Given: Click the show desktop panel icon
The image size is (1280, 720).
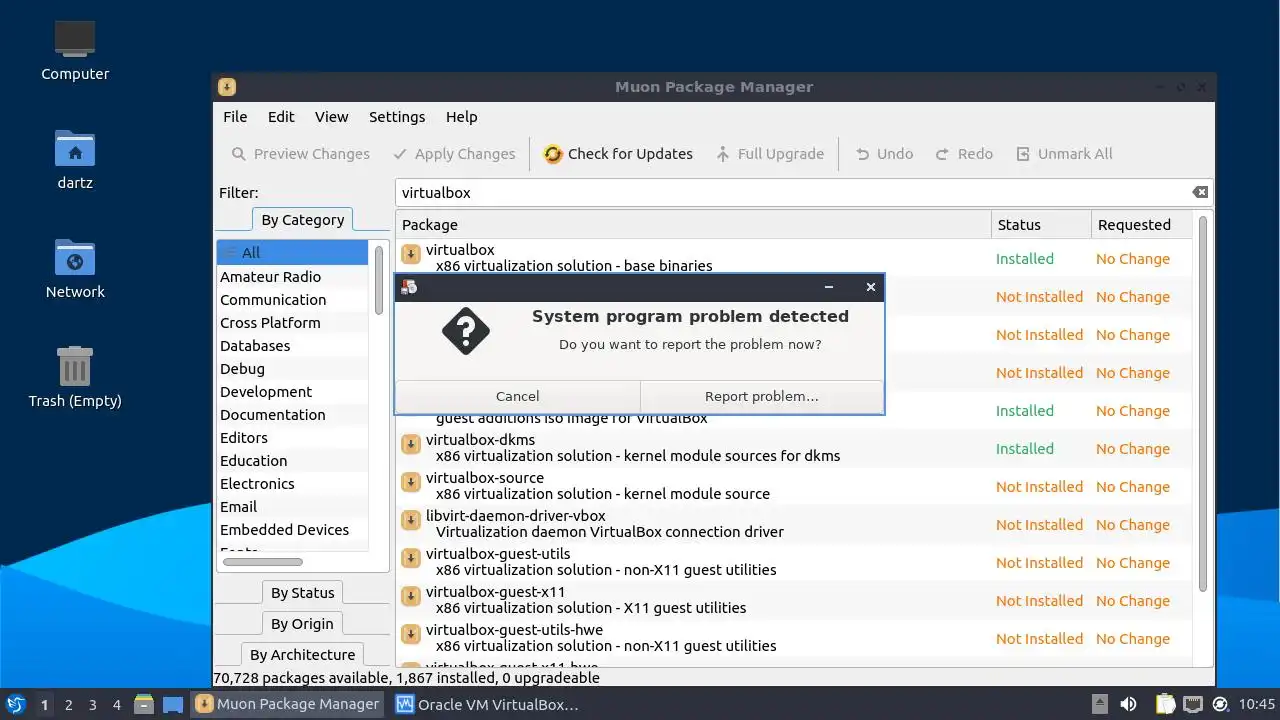Looking at the screenshot, I should (173, 704).
